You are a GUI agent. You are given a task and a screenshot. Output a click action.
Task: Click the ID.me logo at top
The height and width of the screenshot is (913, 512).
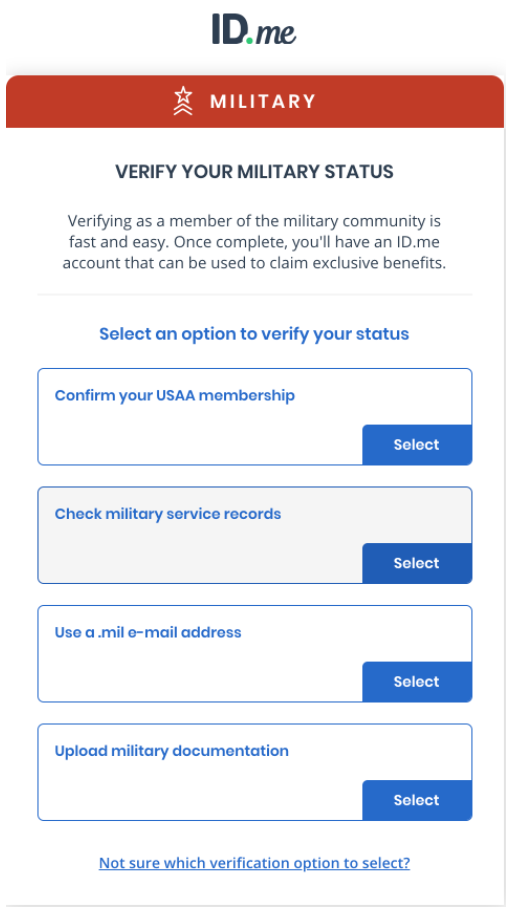254,30
